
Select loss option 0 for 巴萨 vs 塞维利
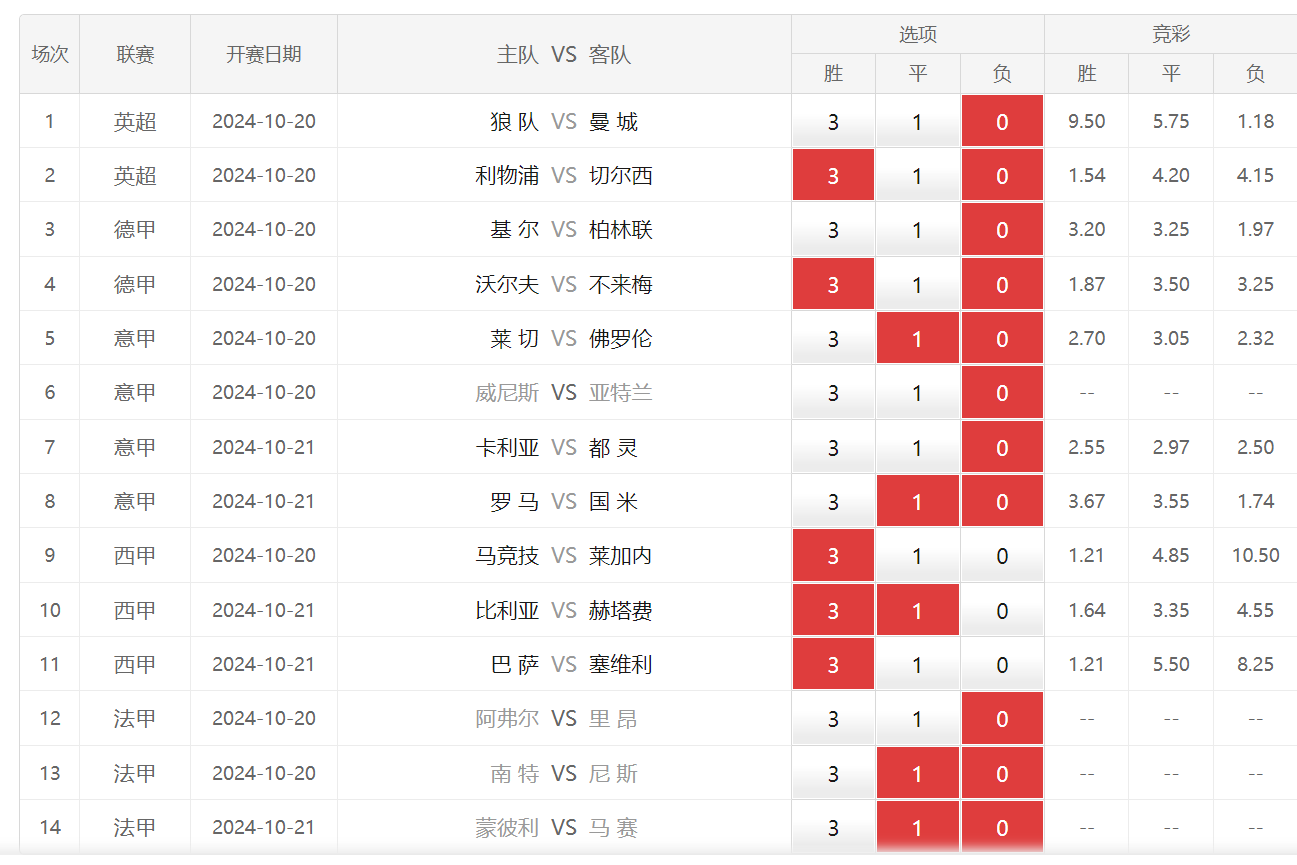tap(1002, 665)
